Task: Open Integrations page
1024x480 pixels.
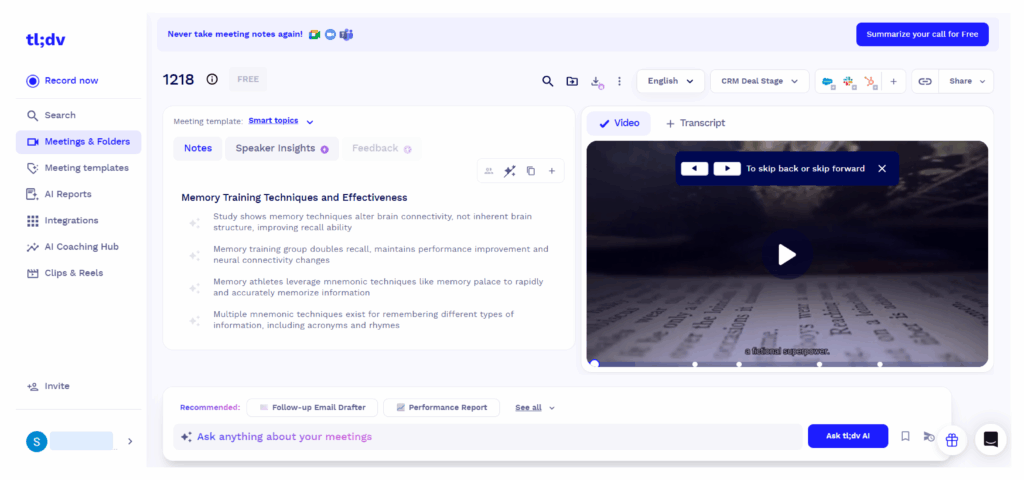Action: tap(62, 221)
